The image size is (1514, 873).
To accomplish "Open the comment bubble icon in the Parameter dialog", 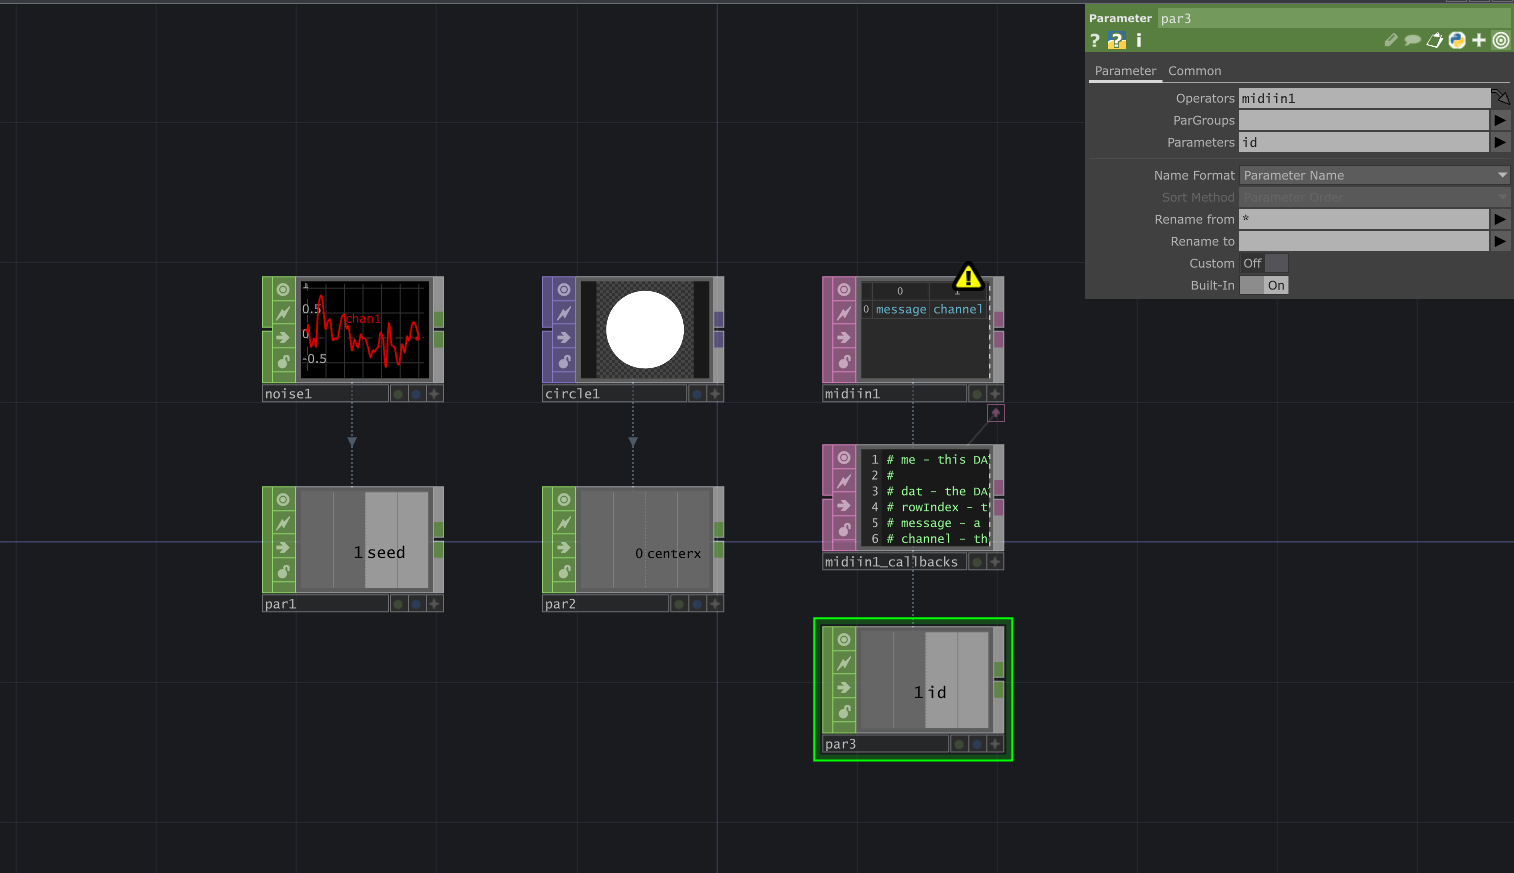I will [1413, 41].
